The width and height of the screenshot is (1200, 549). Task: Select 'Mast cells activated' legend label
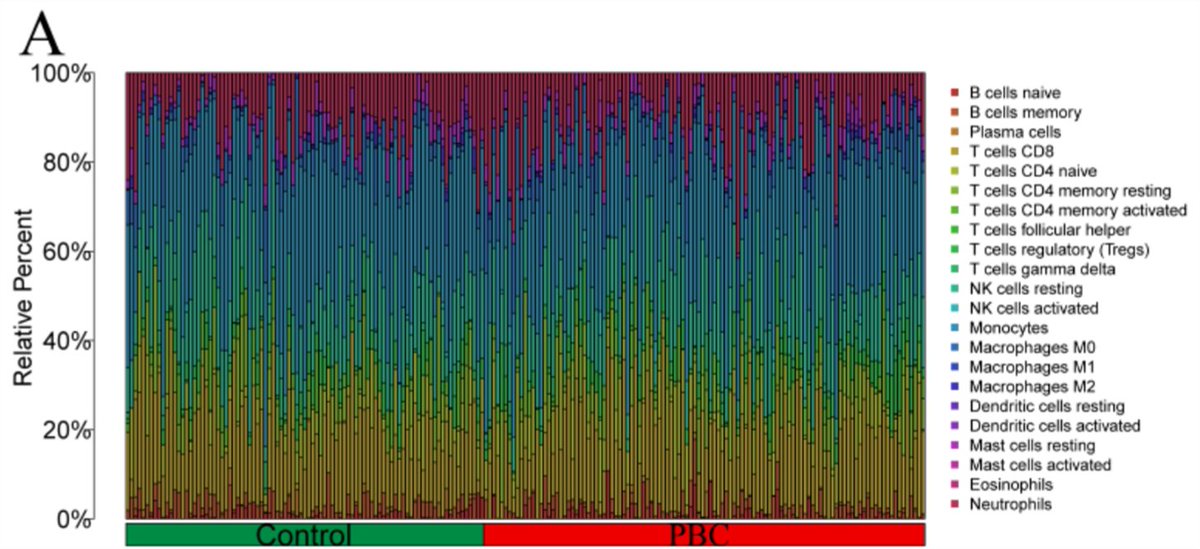point(1041,465)
